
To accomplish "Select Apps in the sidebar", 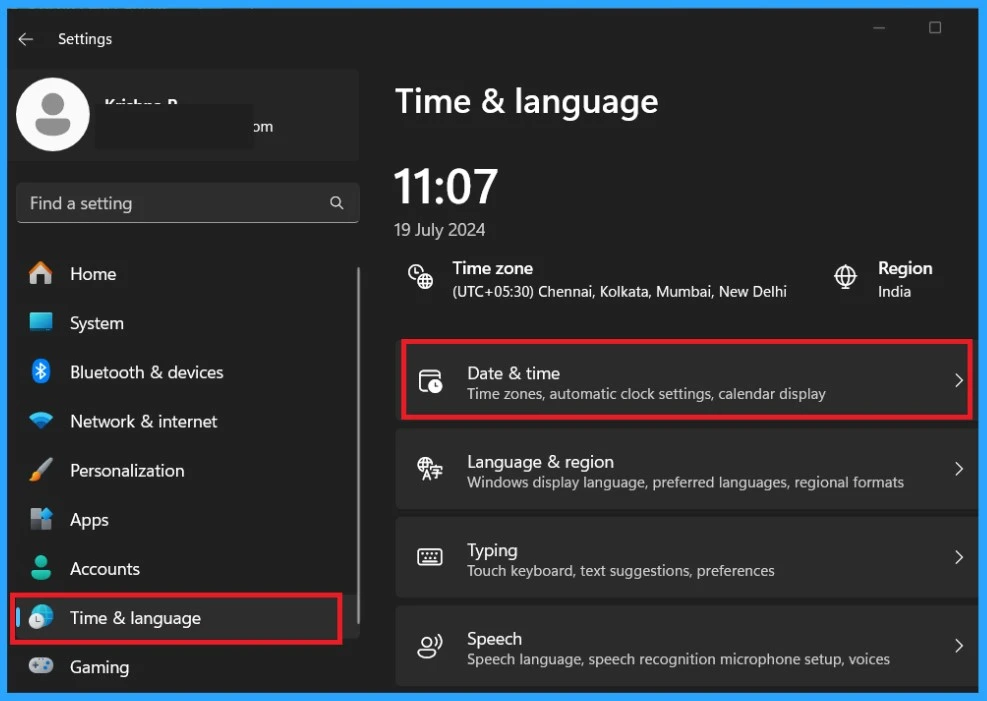I will coord(186,519).
